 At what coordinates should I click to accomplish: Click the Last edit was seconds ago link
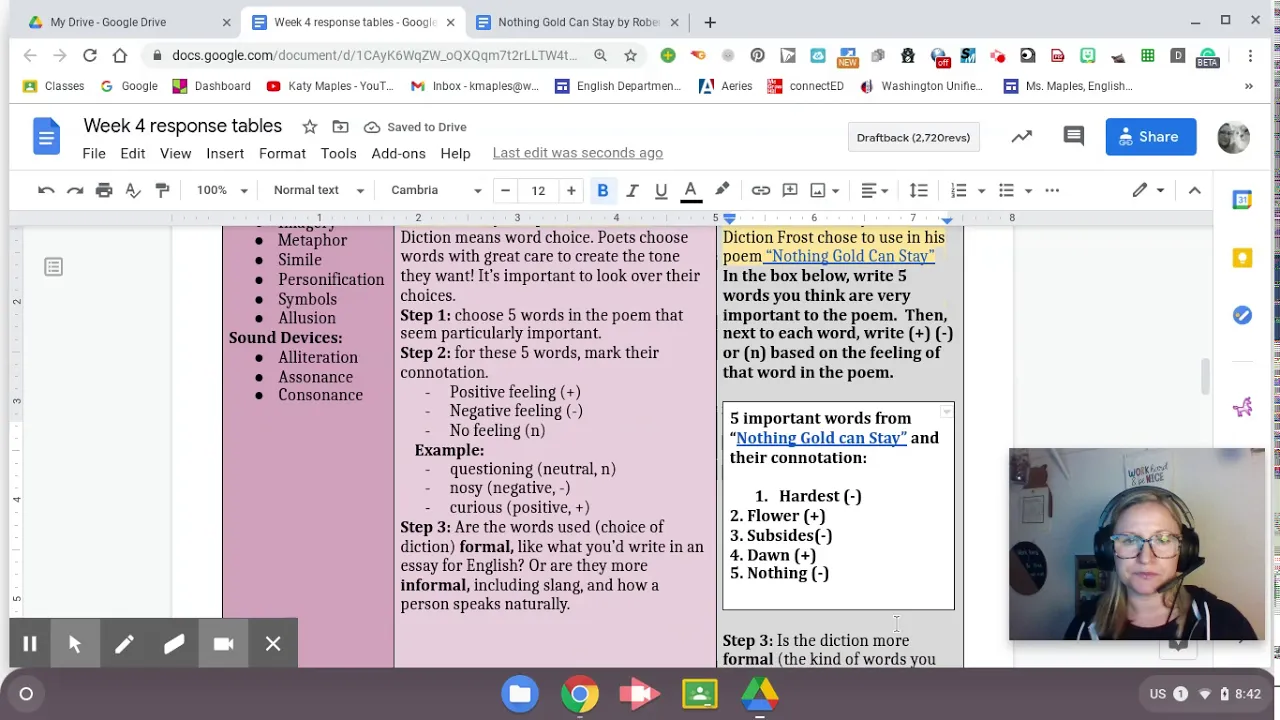pos(578,153)
